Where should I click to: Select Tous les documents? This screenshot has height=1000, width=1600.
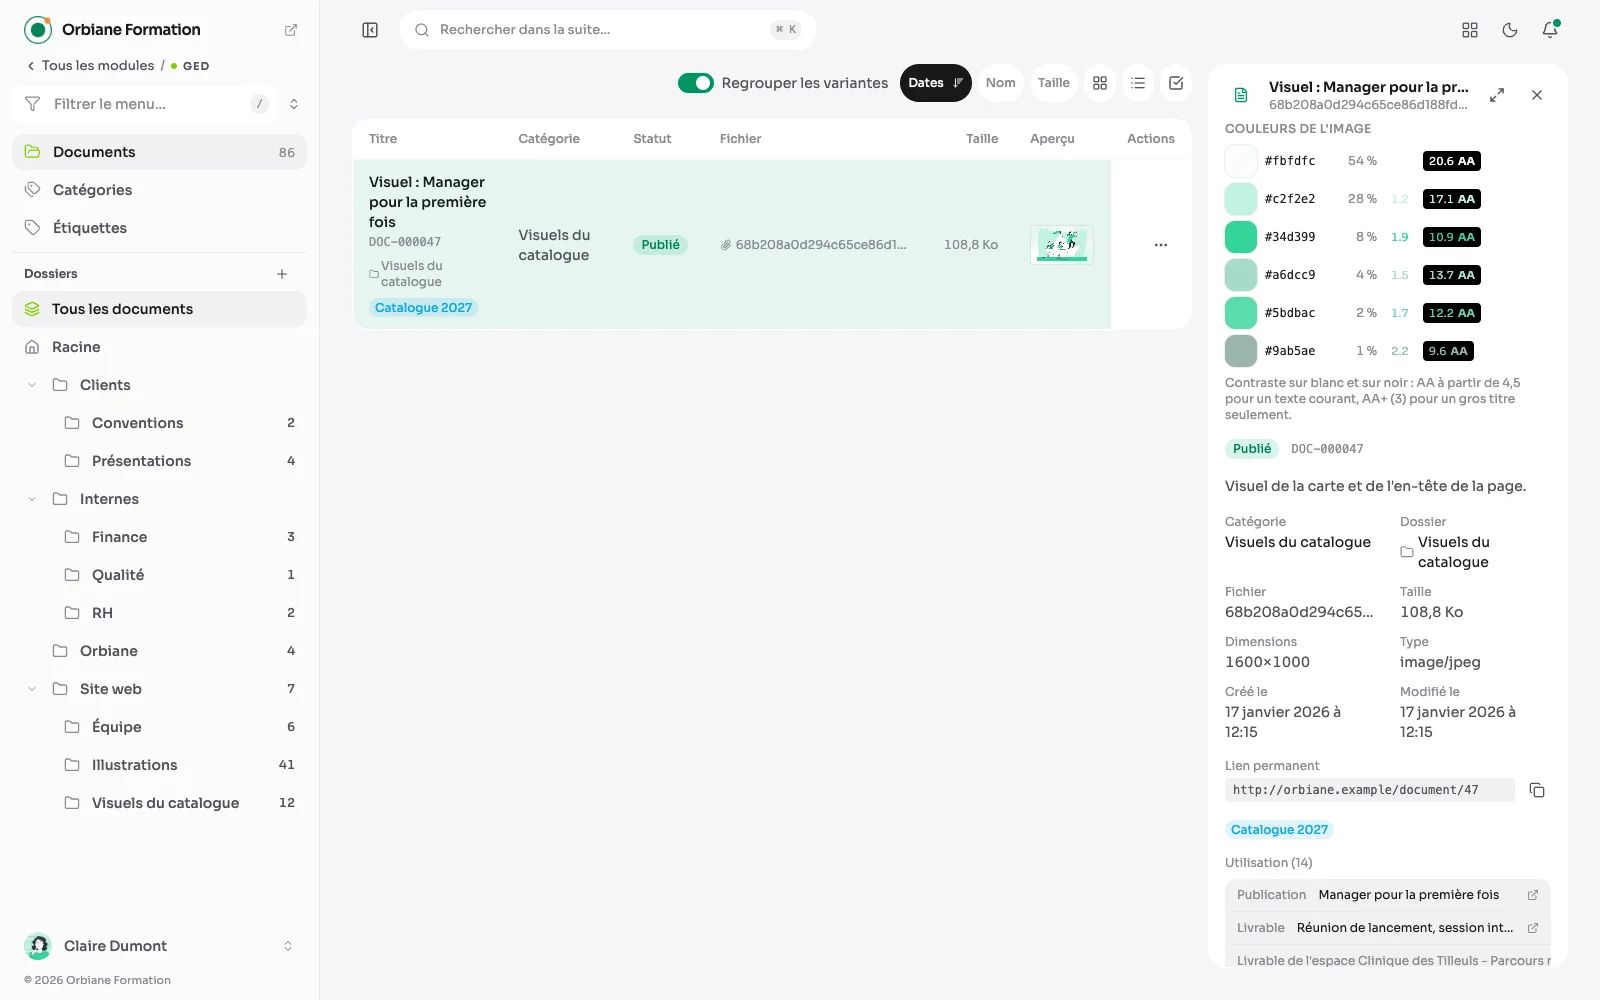click(160, 309)
